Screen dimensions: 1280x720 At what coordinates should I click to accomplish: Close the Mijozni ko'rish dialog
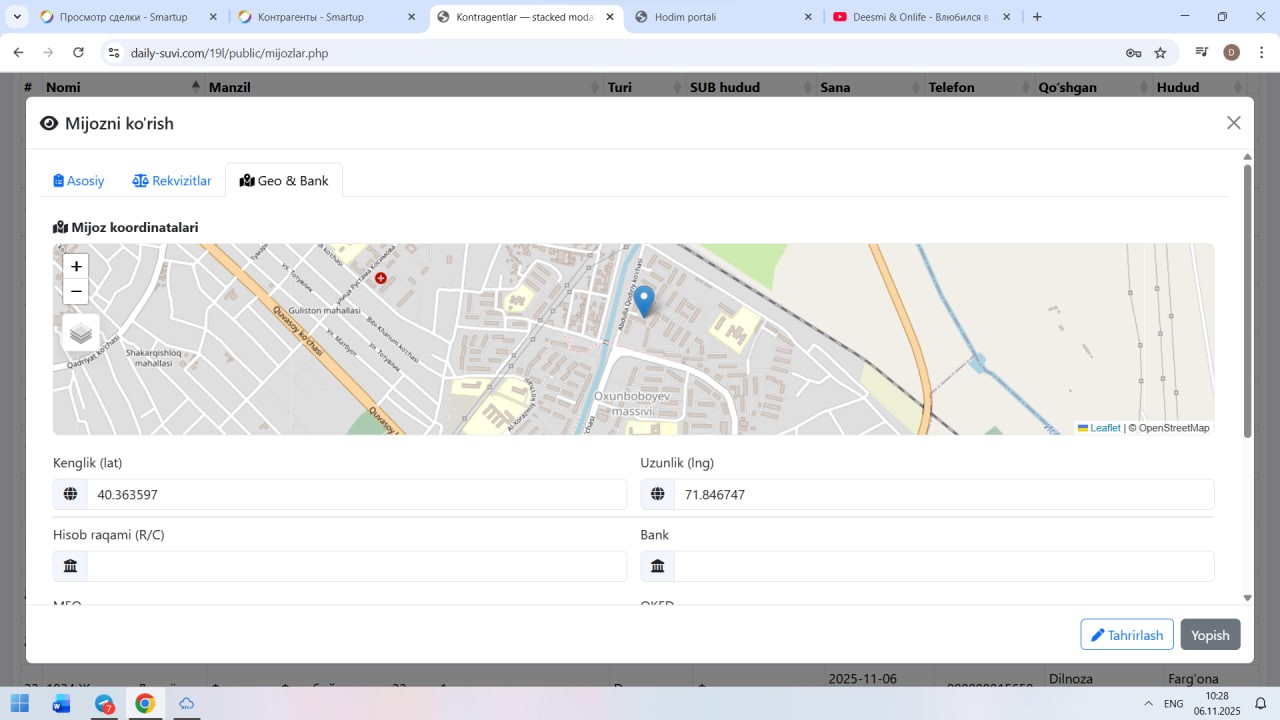[x=1233, y=123]
